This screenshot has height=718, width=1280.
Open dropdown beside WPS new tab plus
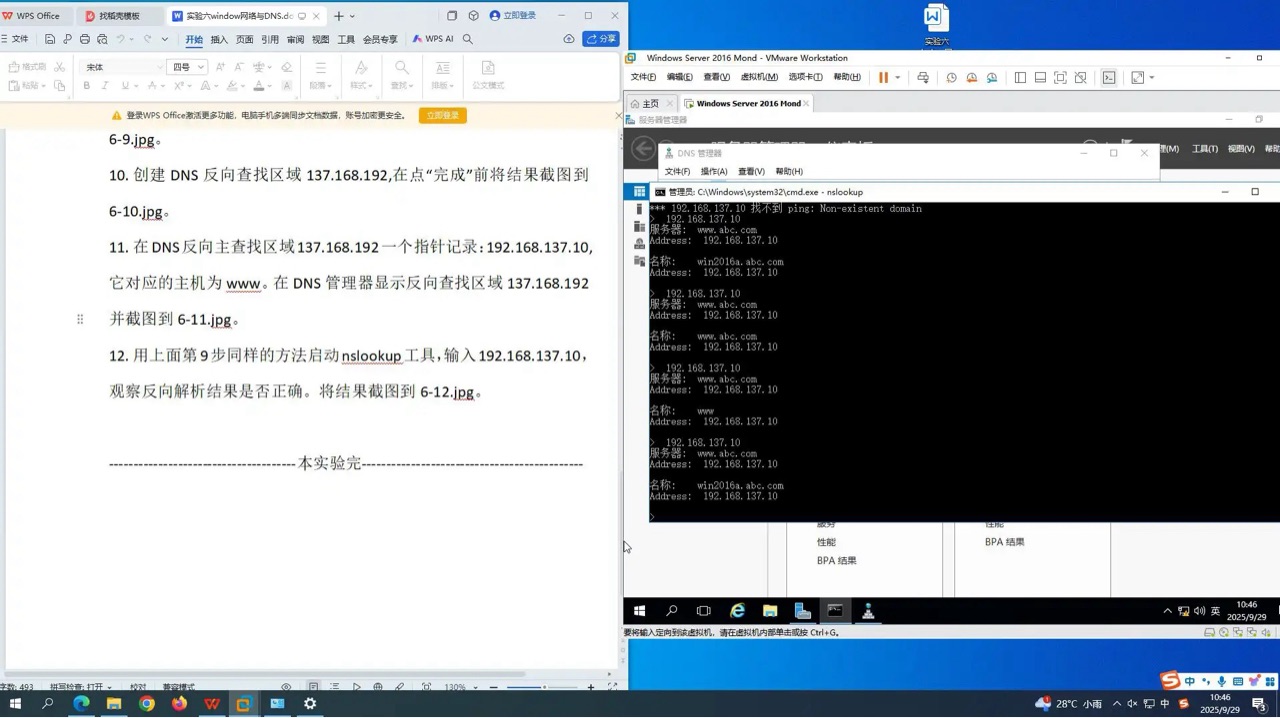(x=352, y=16)
